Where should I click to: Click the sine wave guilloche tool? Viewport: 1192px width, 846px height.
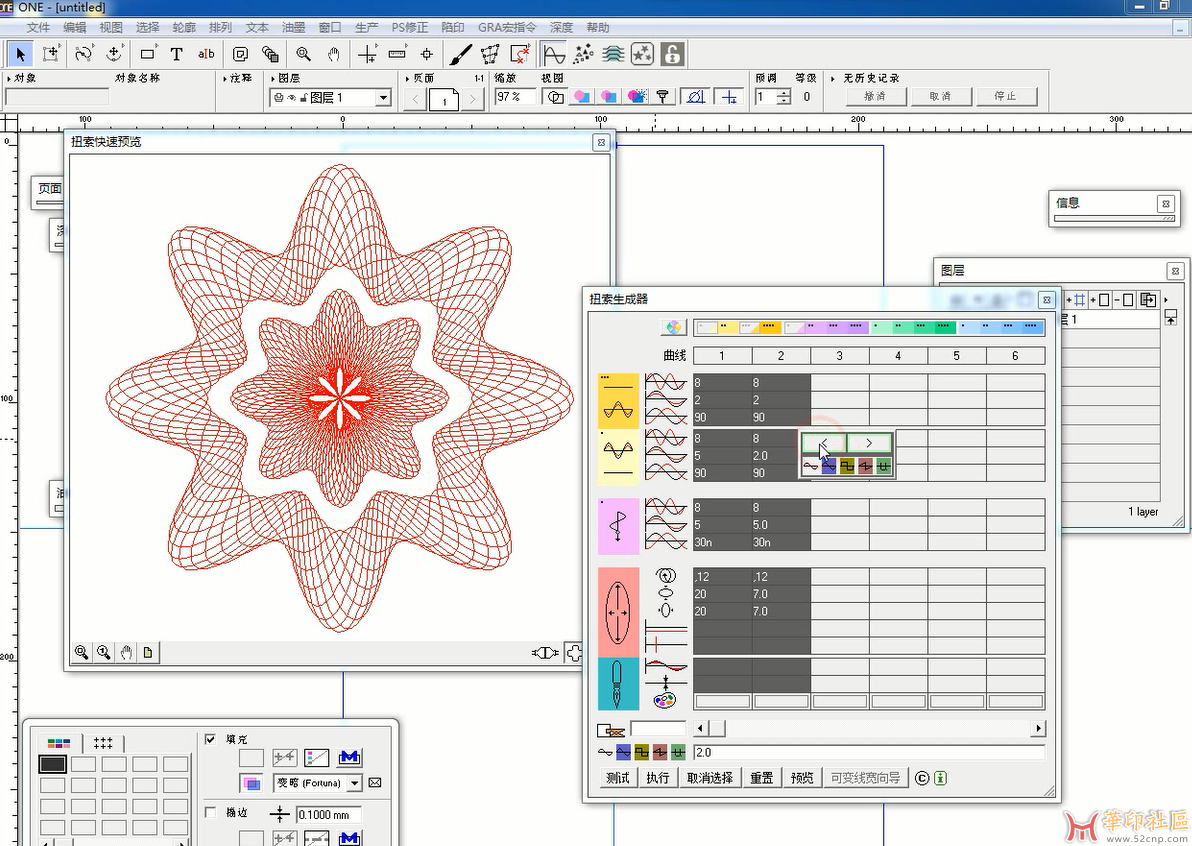[x=554, y=54]
